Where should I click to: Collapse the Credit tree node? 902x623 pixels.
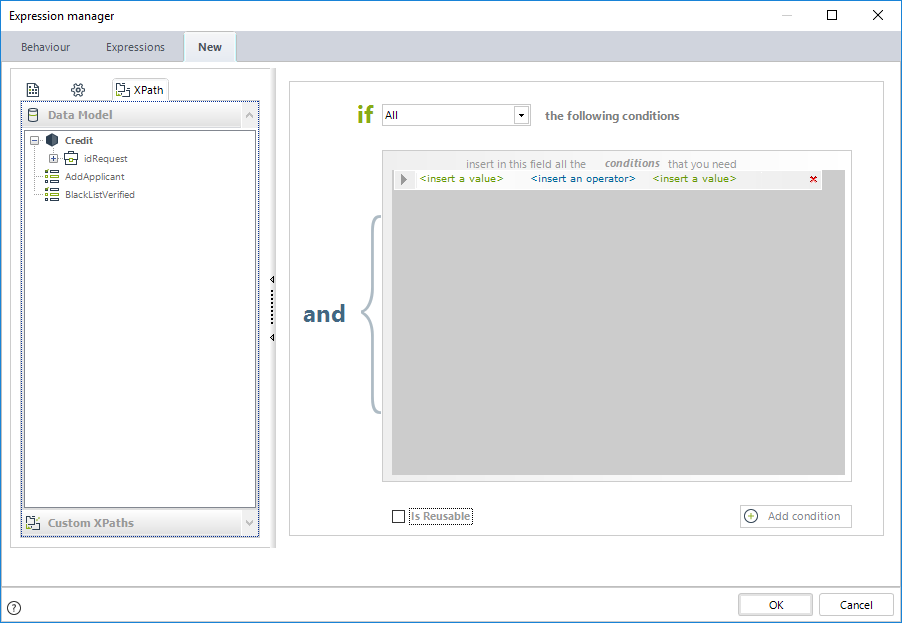click(x=35, y=140)
